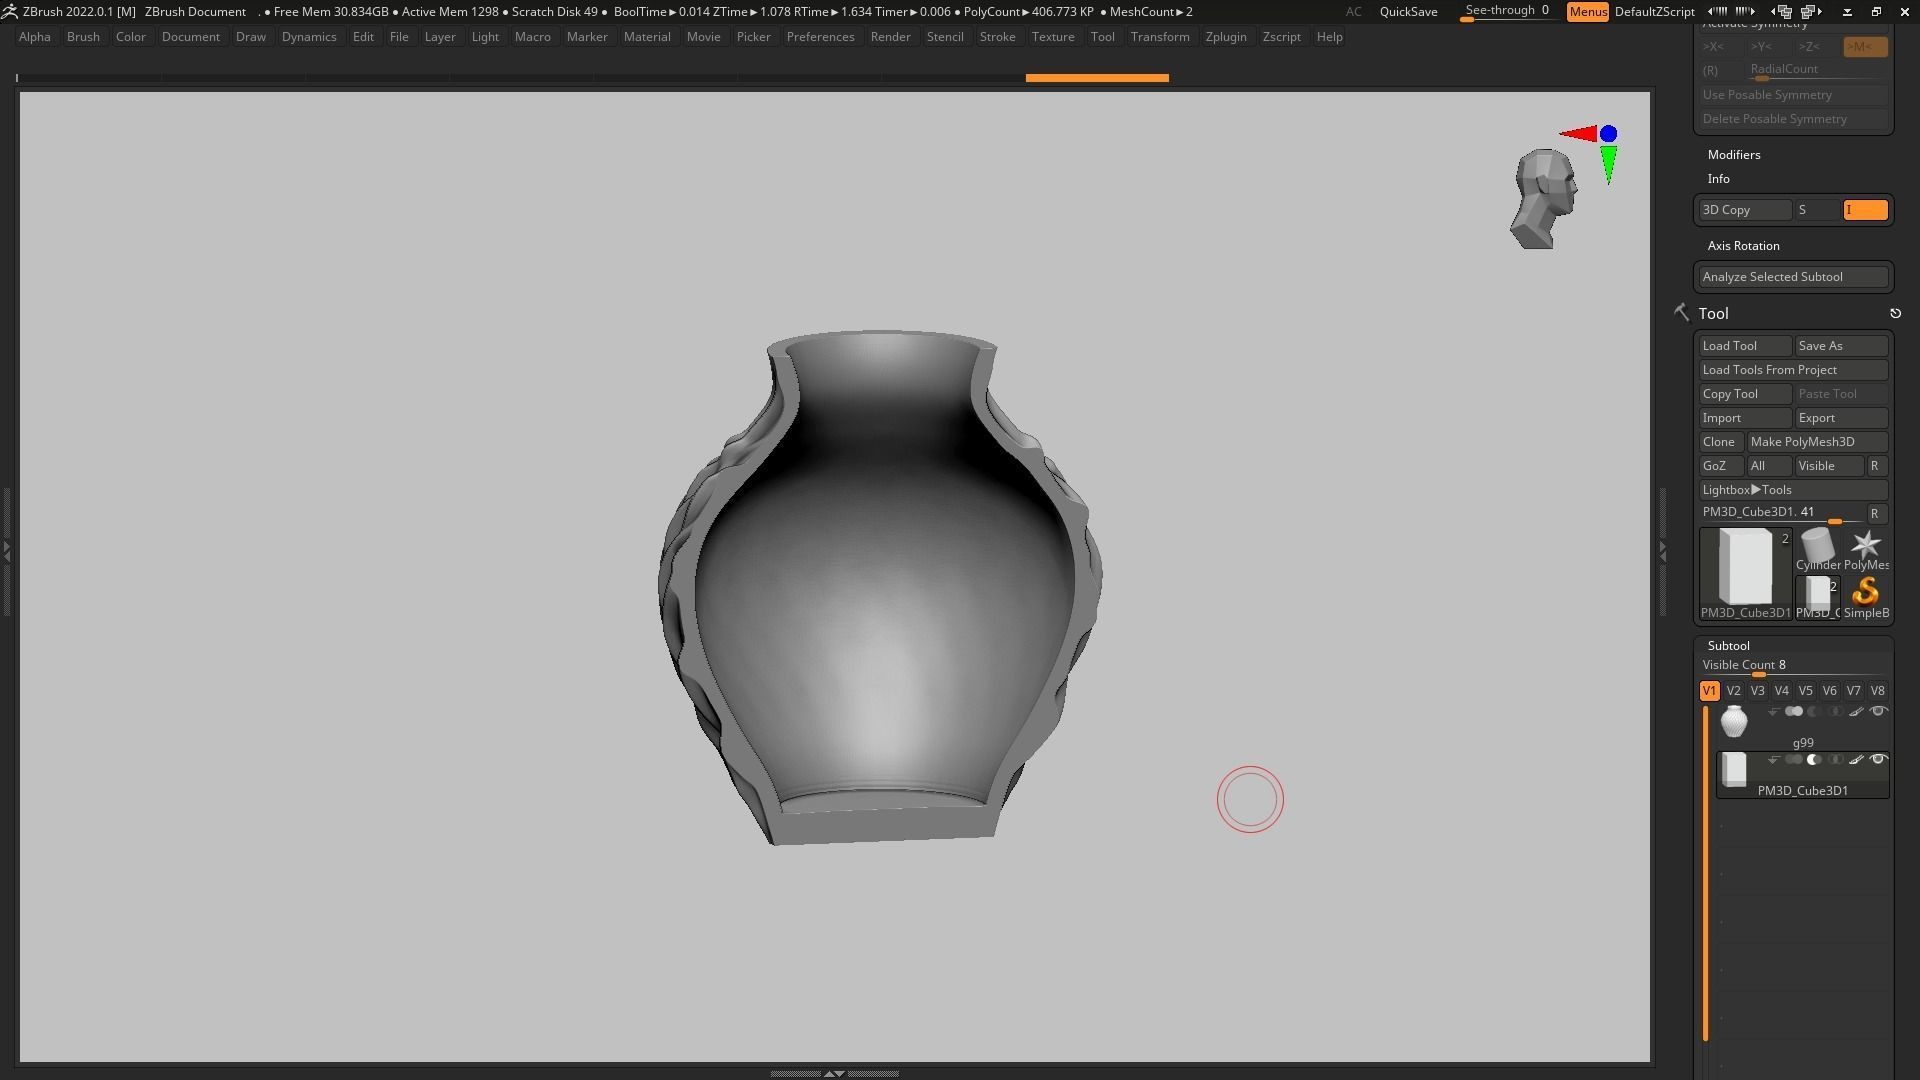Viewport: 1920px width, 1080px height.
Task: Adjust the Visible Count slider
Action: (x=1793, y=666)
